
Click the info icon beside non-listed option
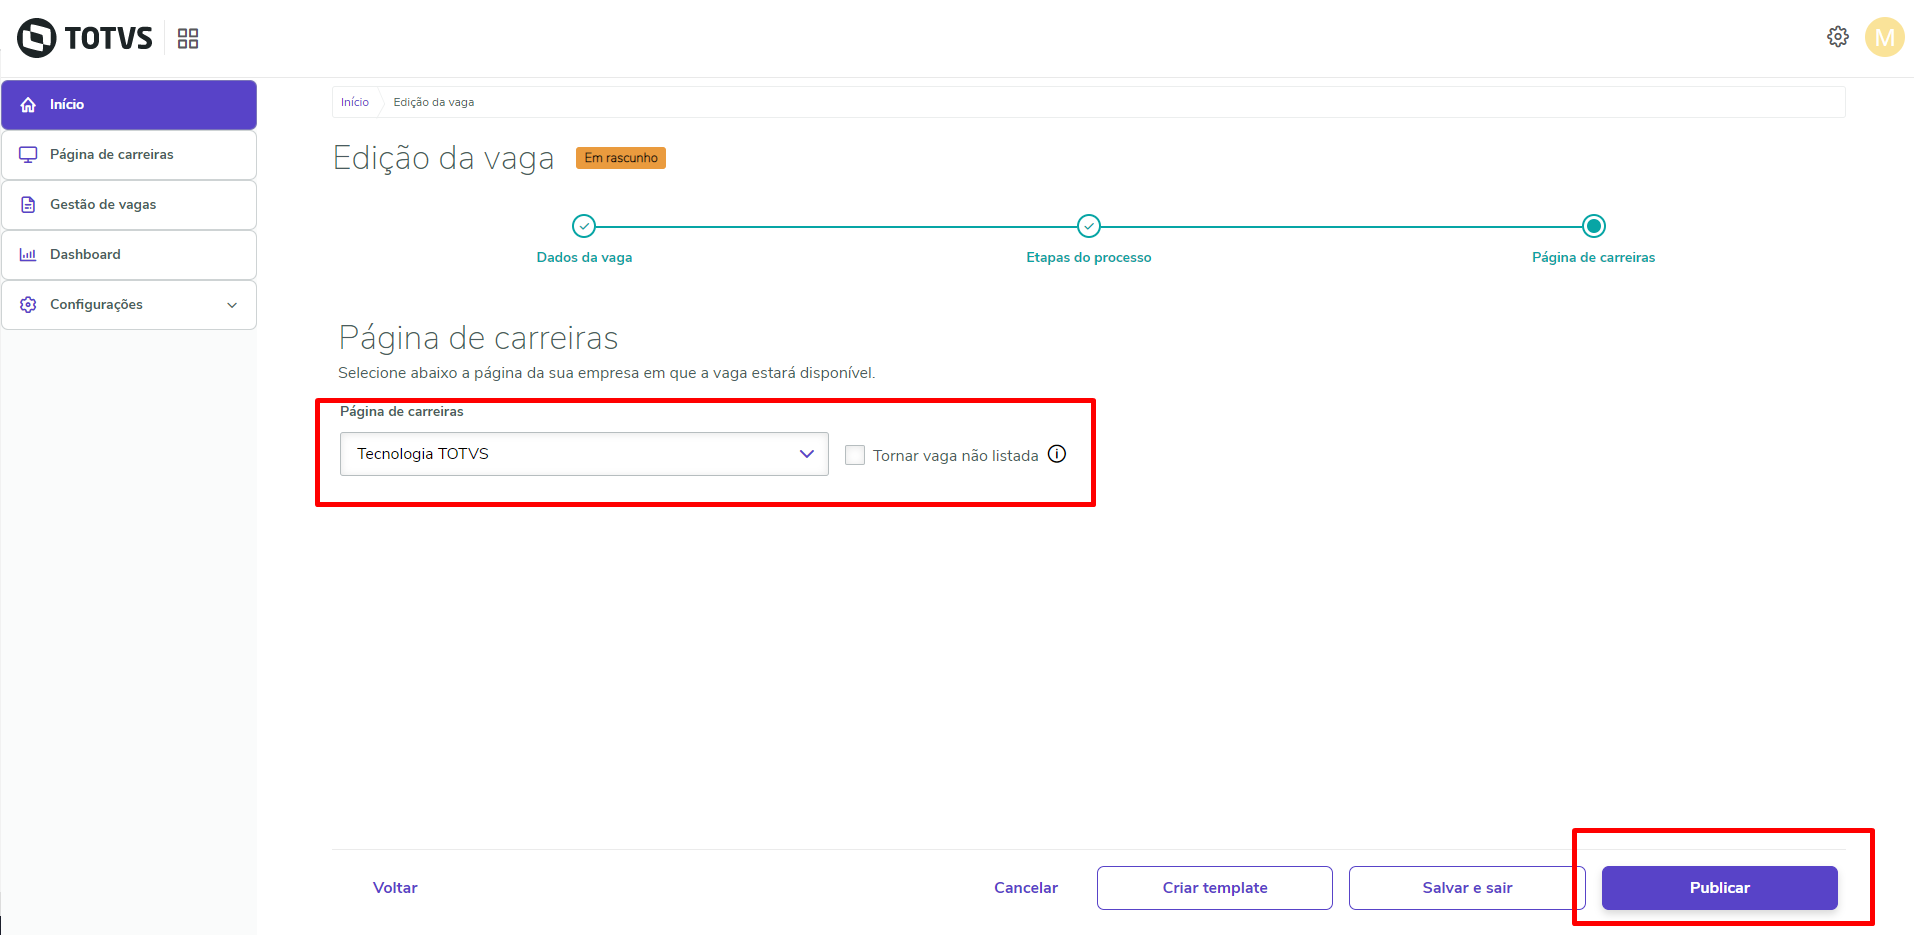[1057, 454]
